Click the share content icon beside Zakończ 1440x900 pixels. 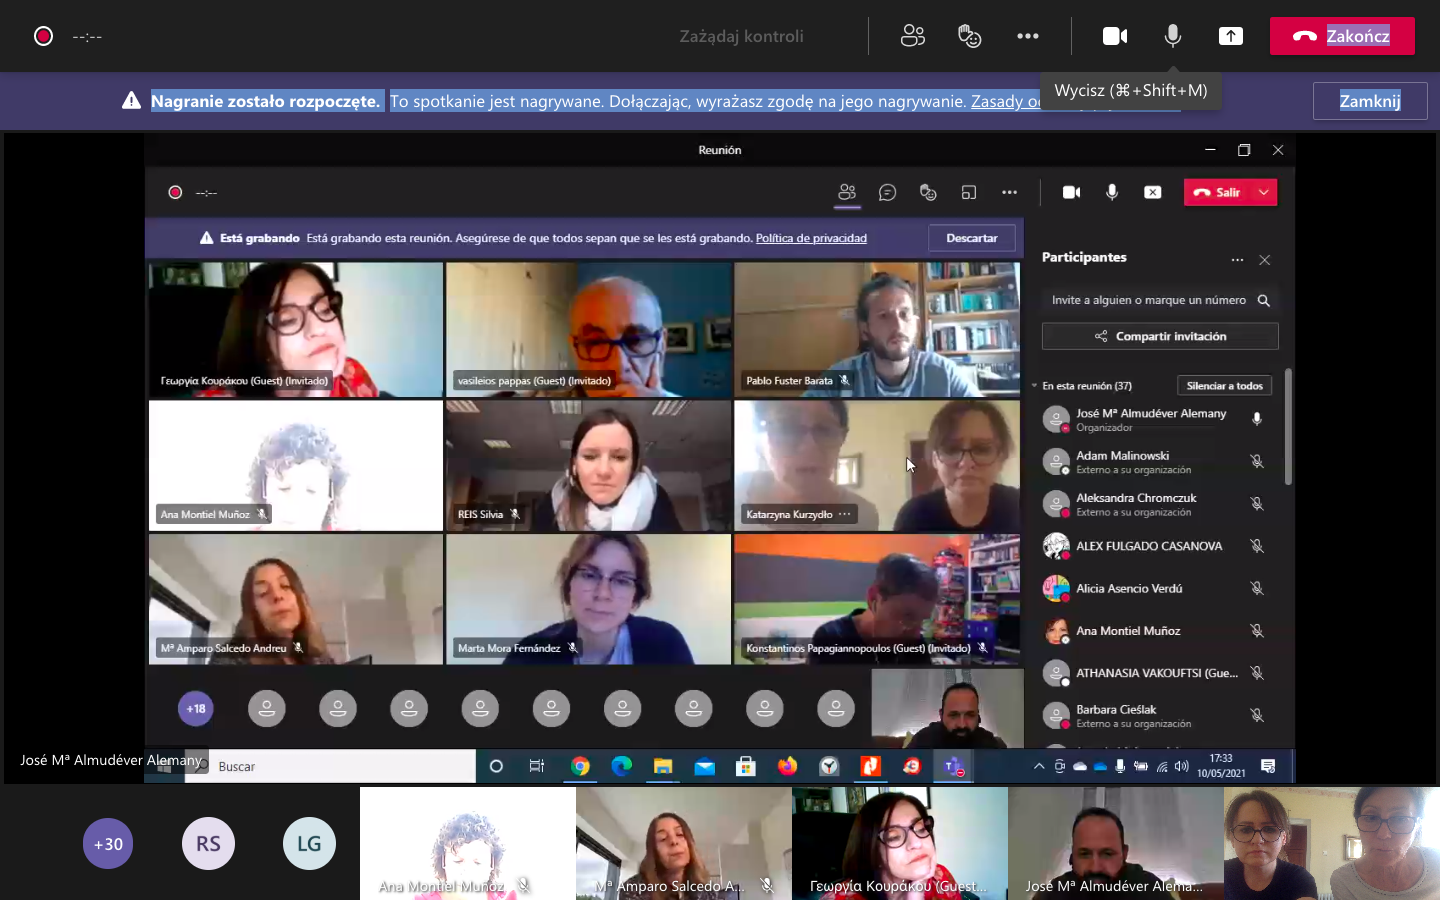click(x=1230, y=36)
